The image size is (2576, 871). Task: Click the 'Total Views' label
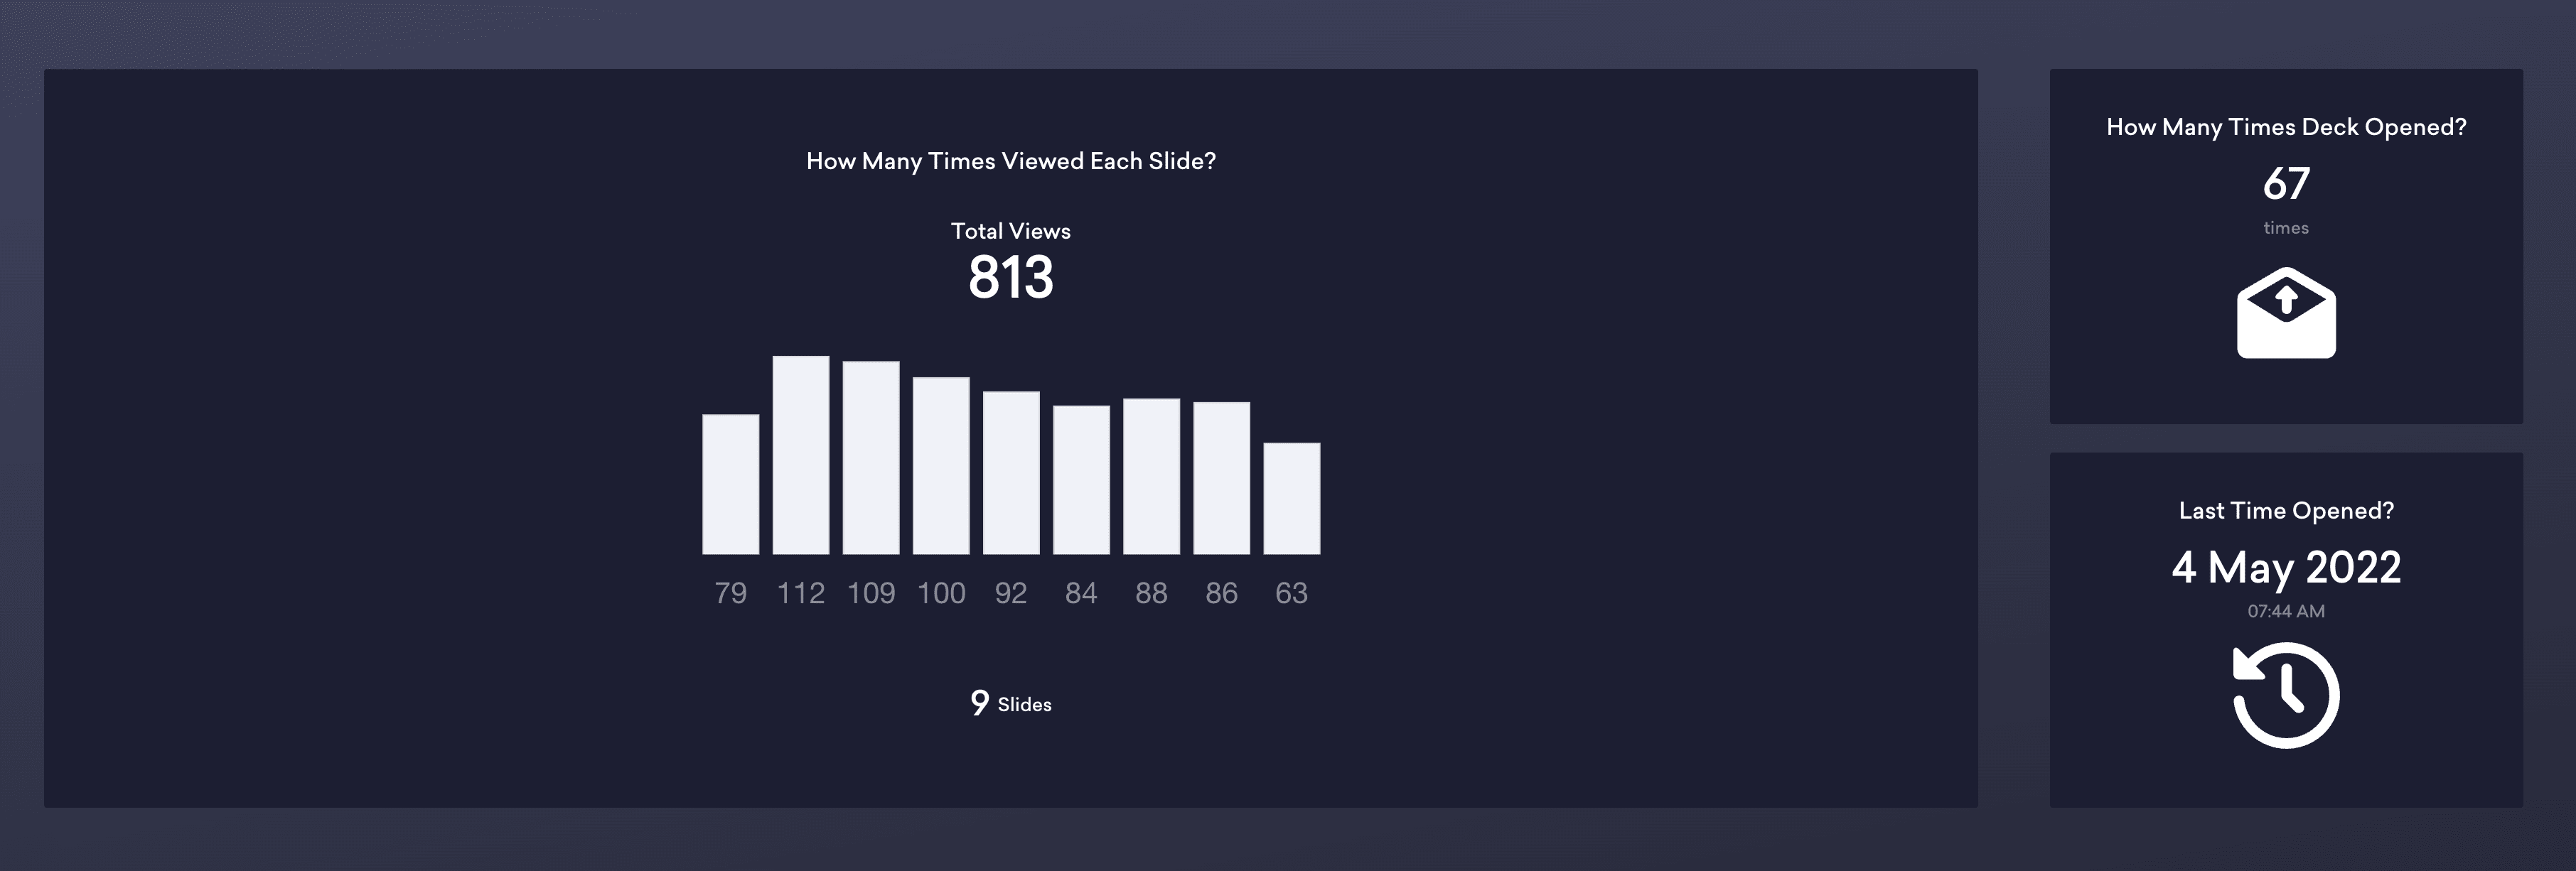pyautogui.click(x=1011, y=231)
